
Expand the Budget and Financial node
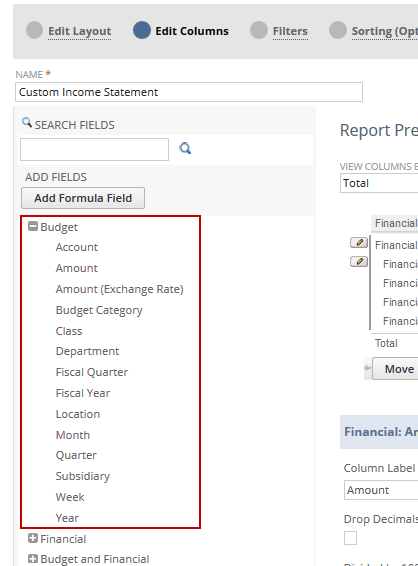[x=33, y=558]
